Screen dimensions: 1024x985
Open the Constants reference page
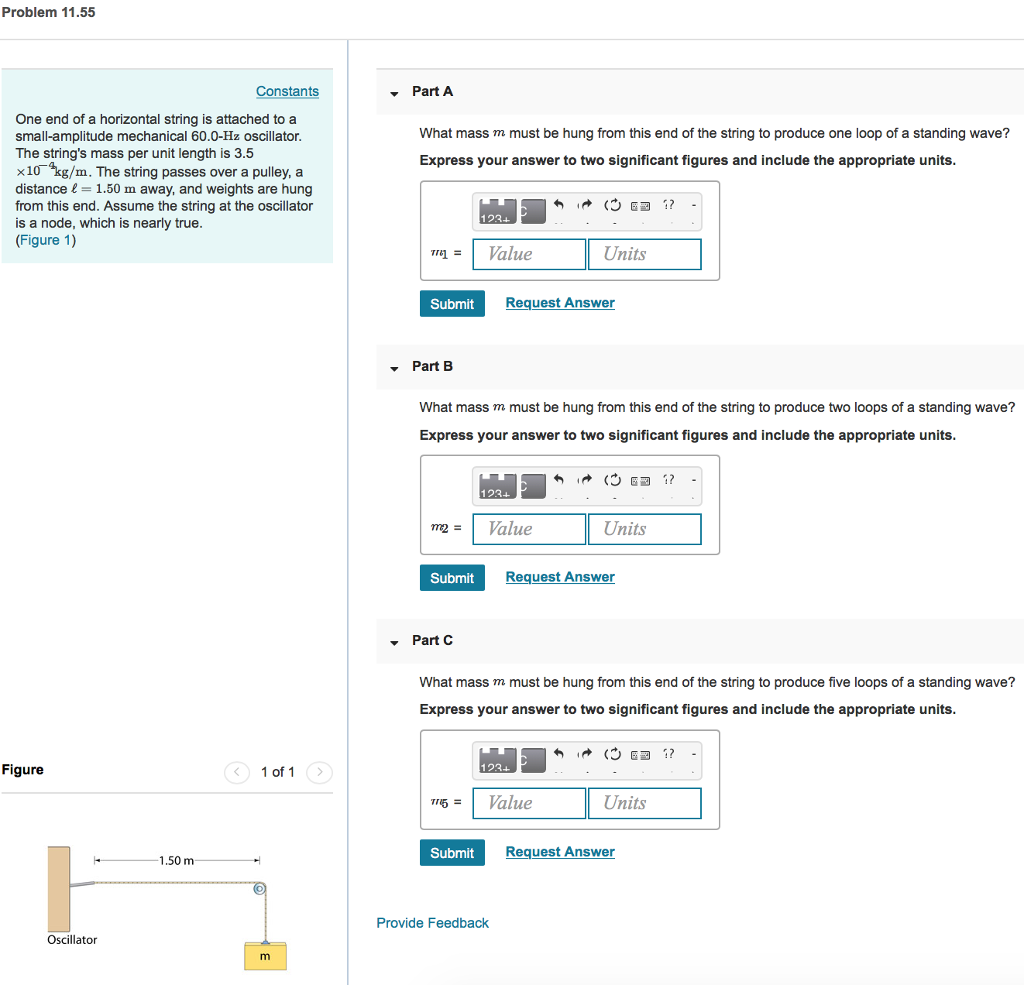[x=287, y=91]
